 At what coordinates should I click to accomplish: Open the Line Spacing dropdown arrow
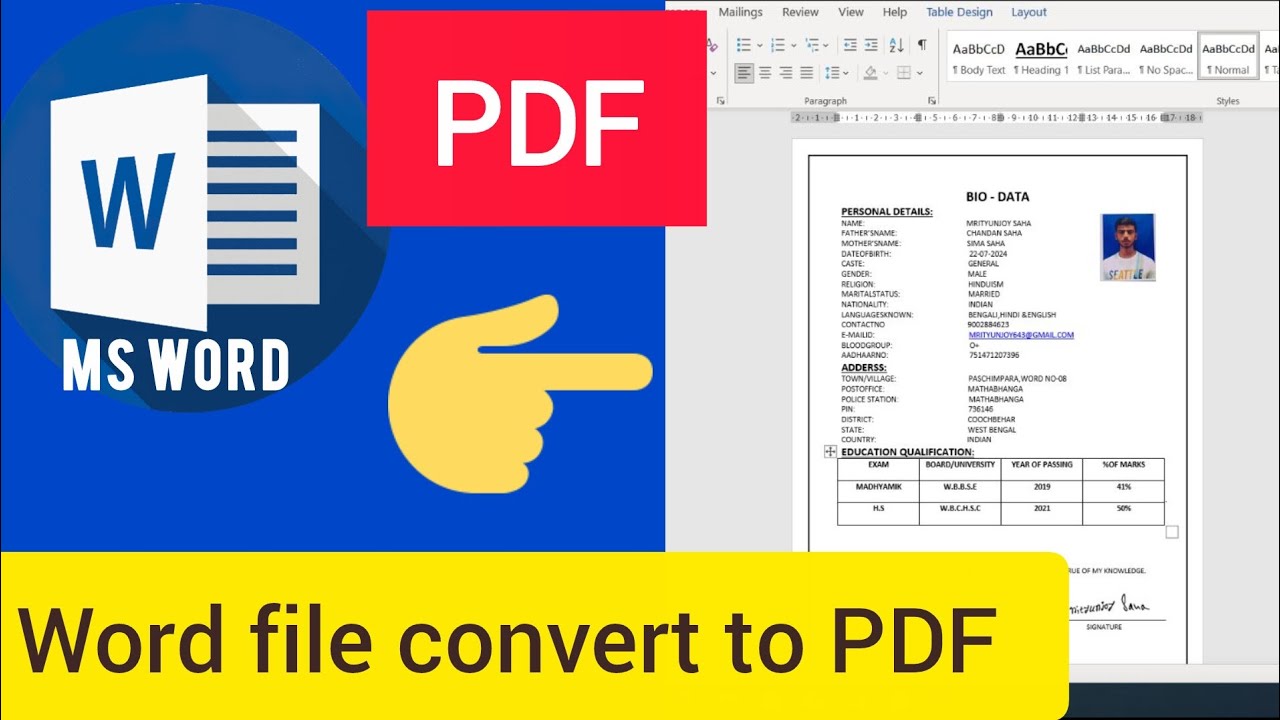[x=846, y=72]
